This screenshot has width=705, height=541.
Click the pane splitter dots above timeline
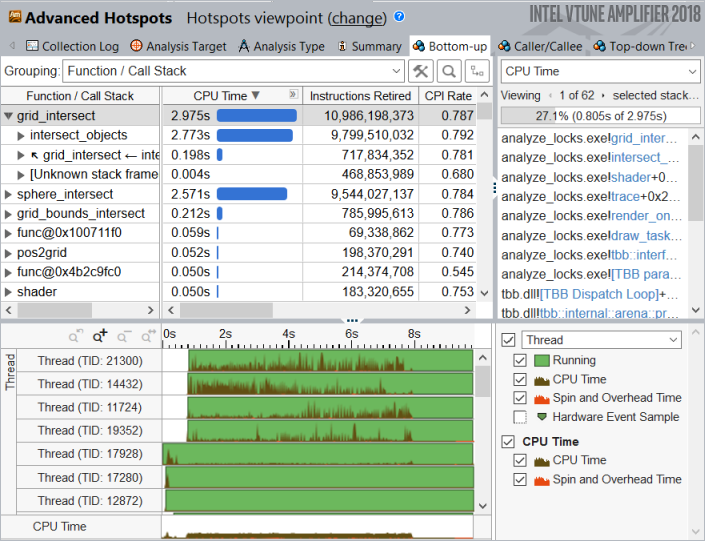coord(352,321)
